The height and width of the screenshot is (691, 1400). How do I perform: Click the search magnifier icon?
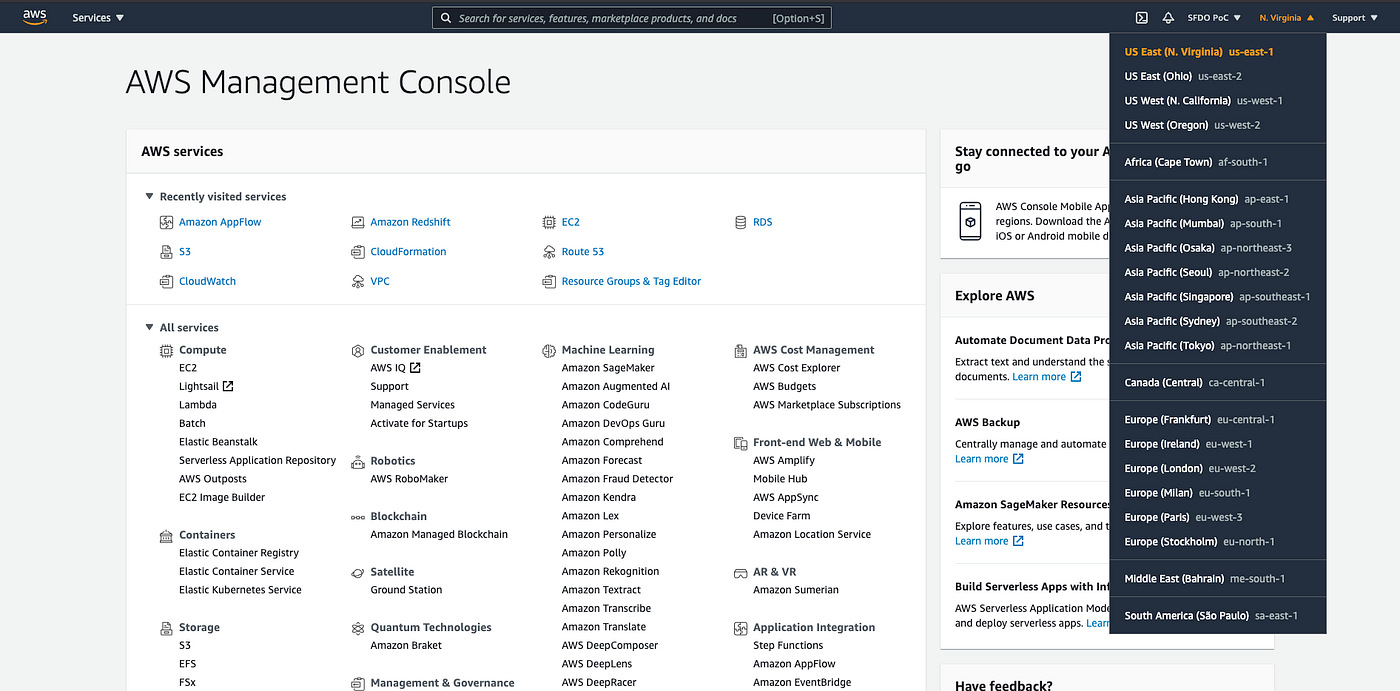click(446, 18)
